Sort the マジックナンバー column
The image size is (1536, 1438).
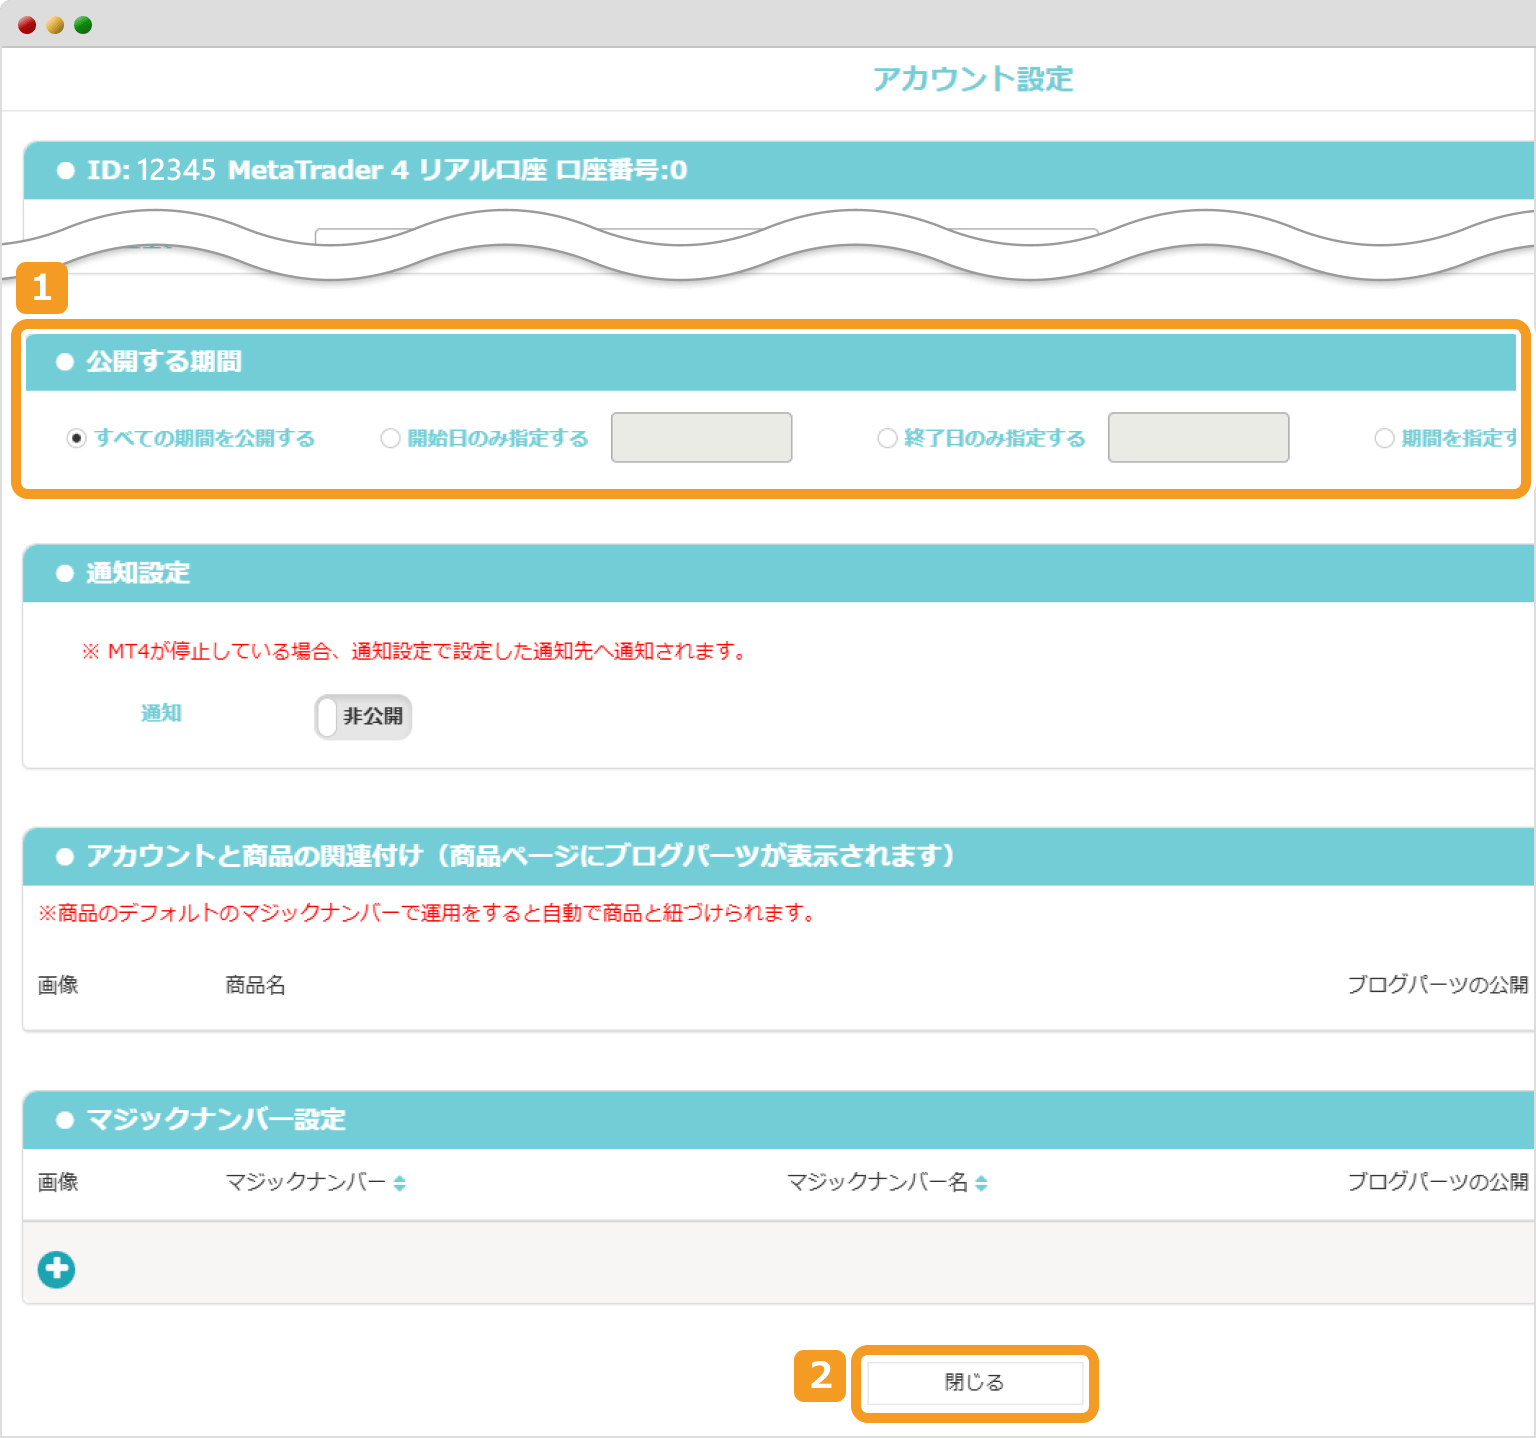(x=399, y=1182)
